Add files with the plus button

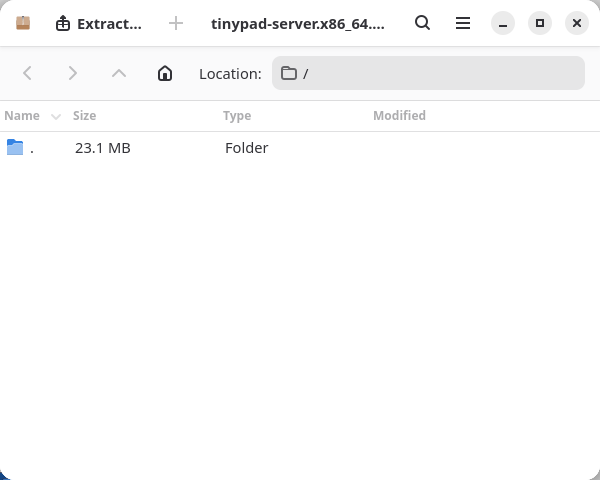coord(176,24)
